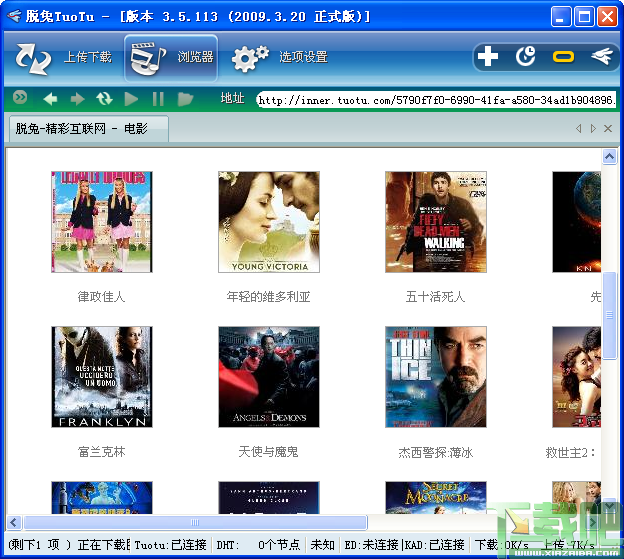Image resolution: width=624 pixels, height=559 pixels.
Task: Click the address URL input field
Action: (x=437, y=99)
